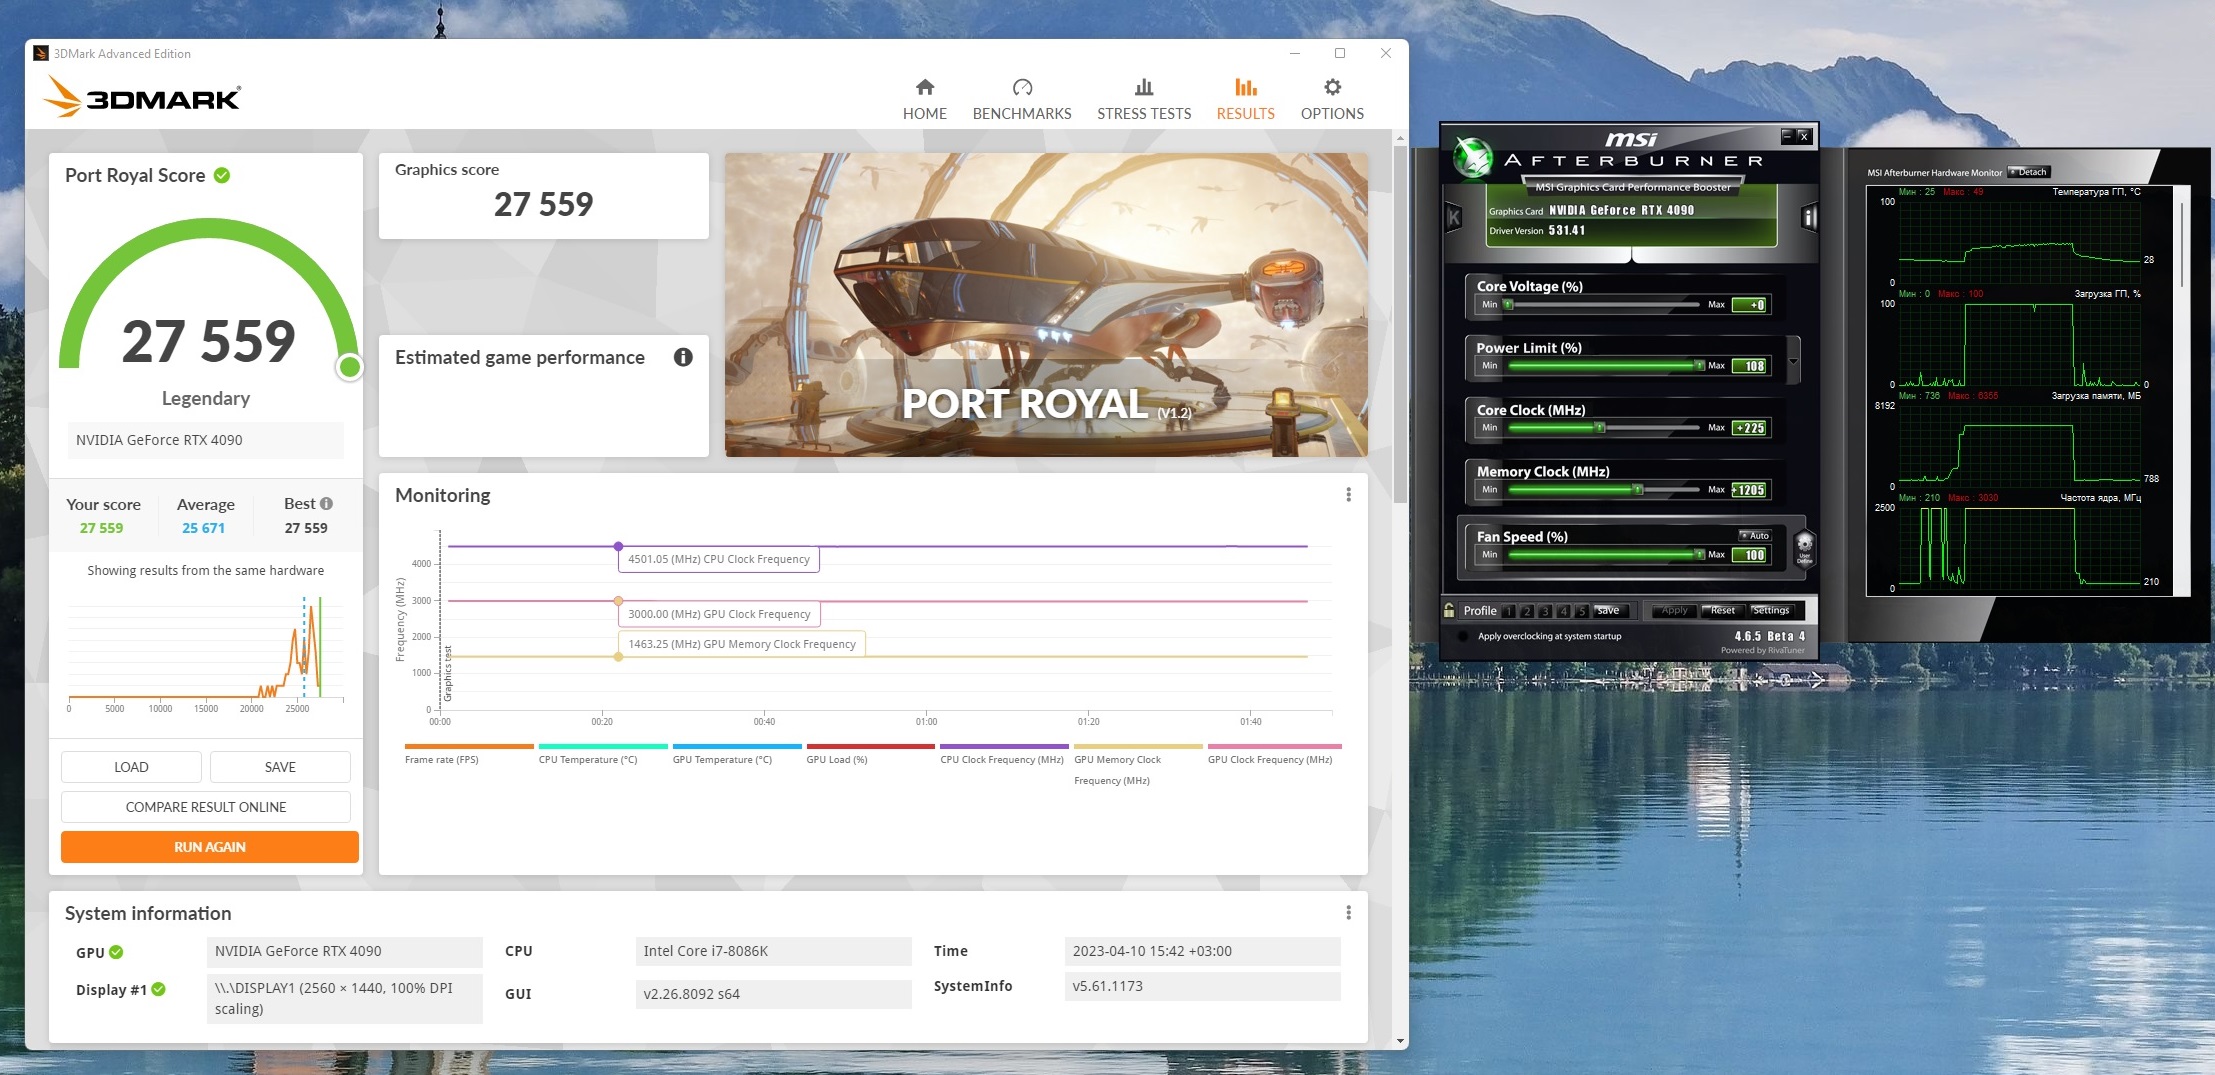Select Afterburner profile slot 4
The image size is (2215, 1075).
1563,611
